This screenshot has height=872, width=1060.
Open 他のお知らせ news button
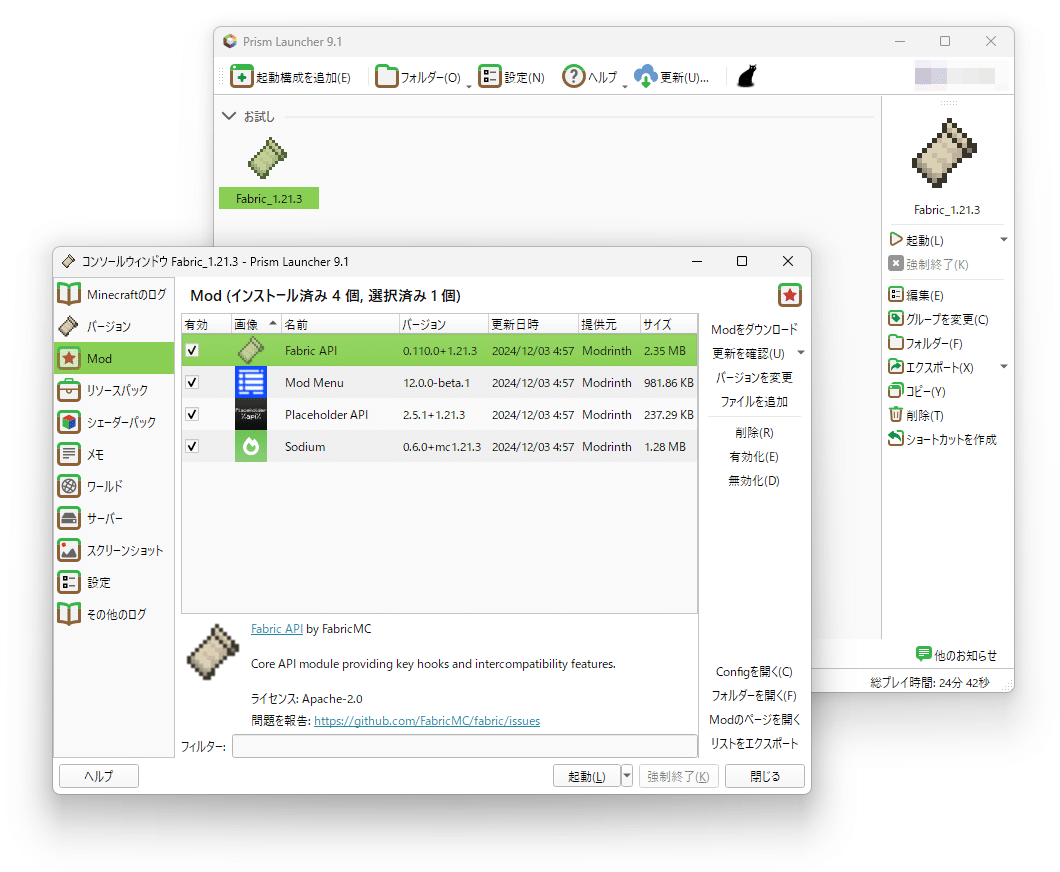tap(957, 654)
